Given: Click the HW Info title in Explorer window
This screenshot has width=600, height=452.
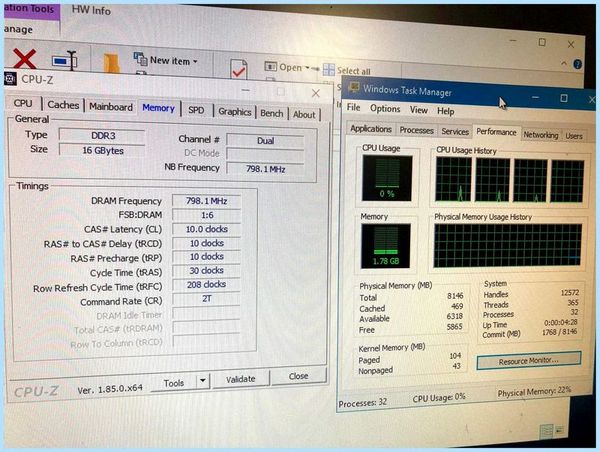Looking at the screenshot, I should (91, 10).
